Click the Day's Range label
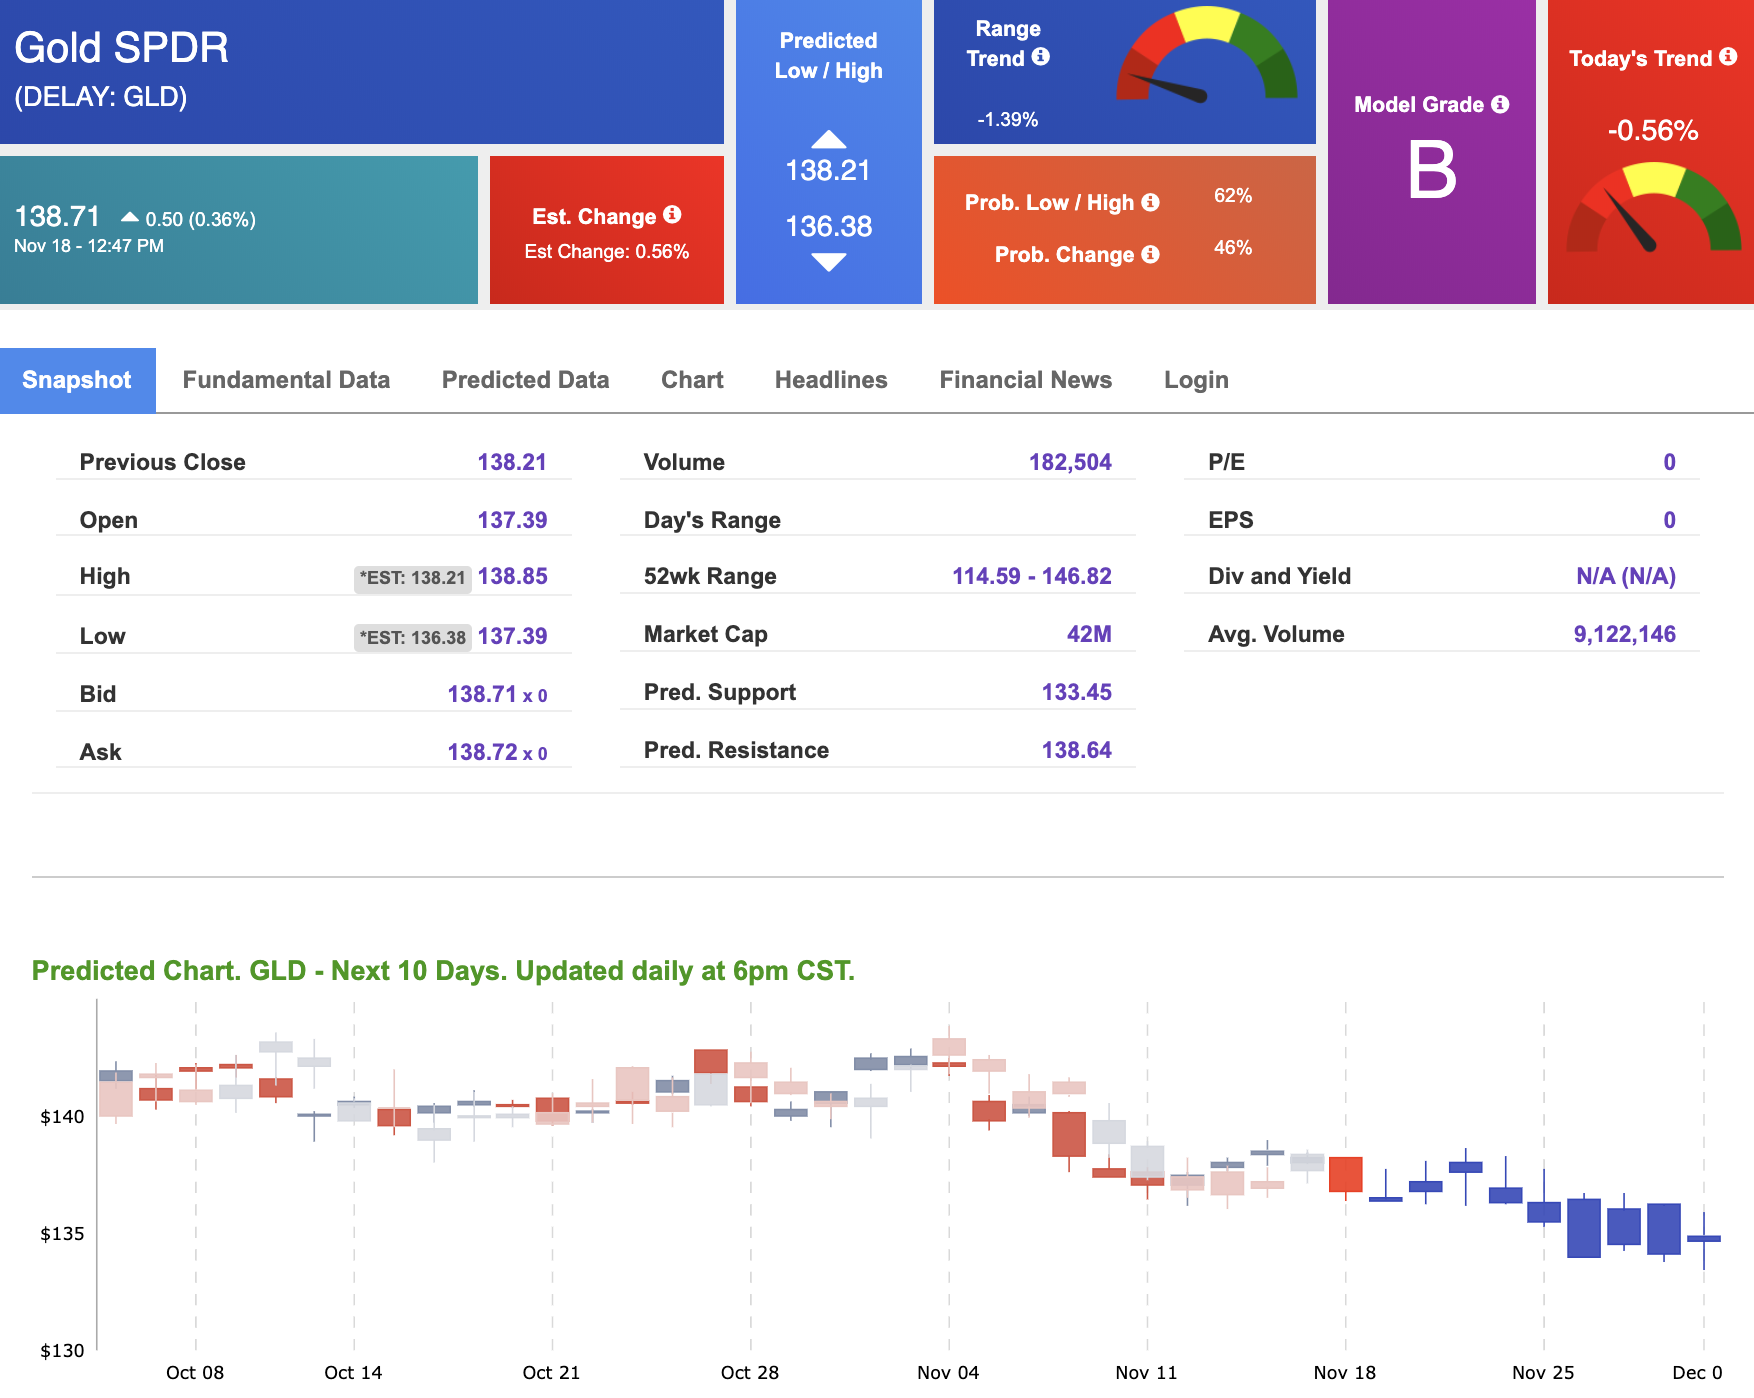The width and height of the screenshot is (1754, 1398). pyautogui.click(x=712, y=520)
